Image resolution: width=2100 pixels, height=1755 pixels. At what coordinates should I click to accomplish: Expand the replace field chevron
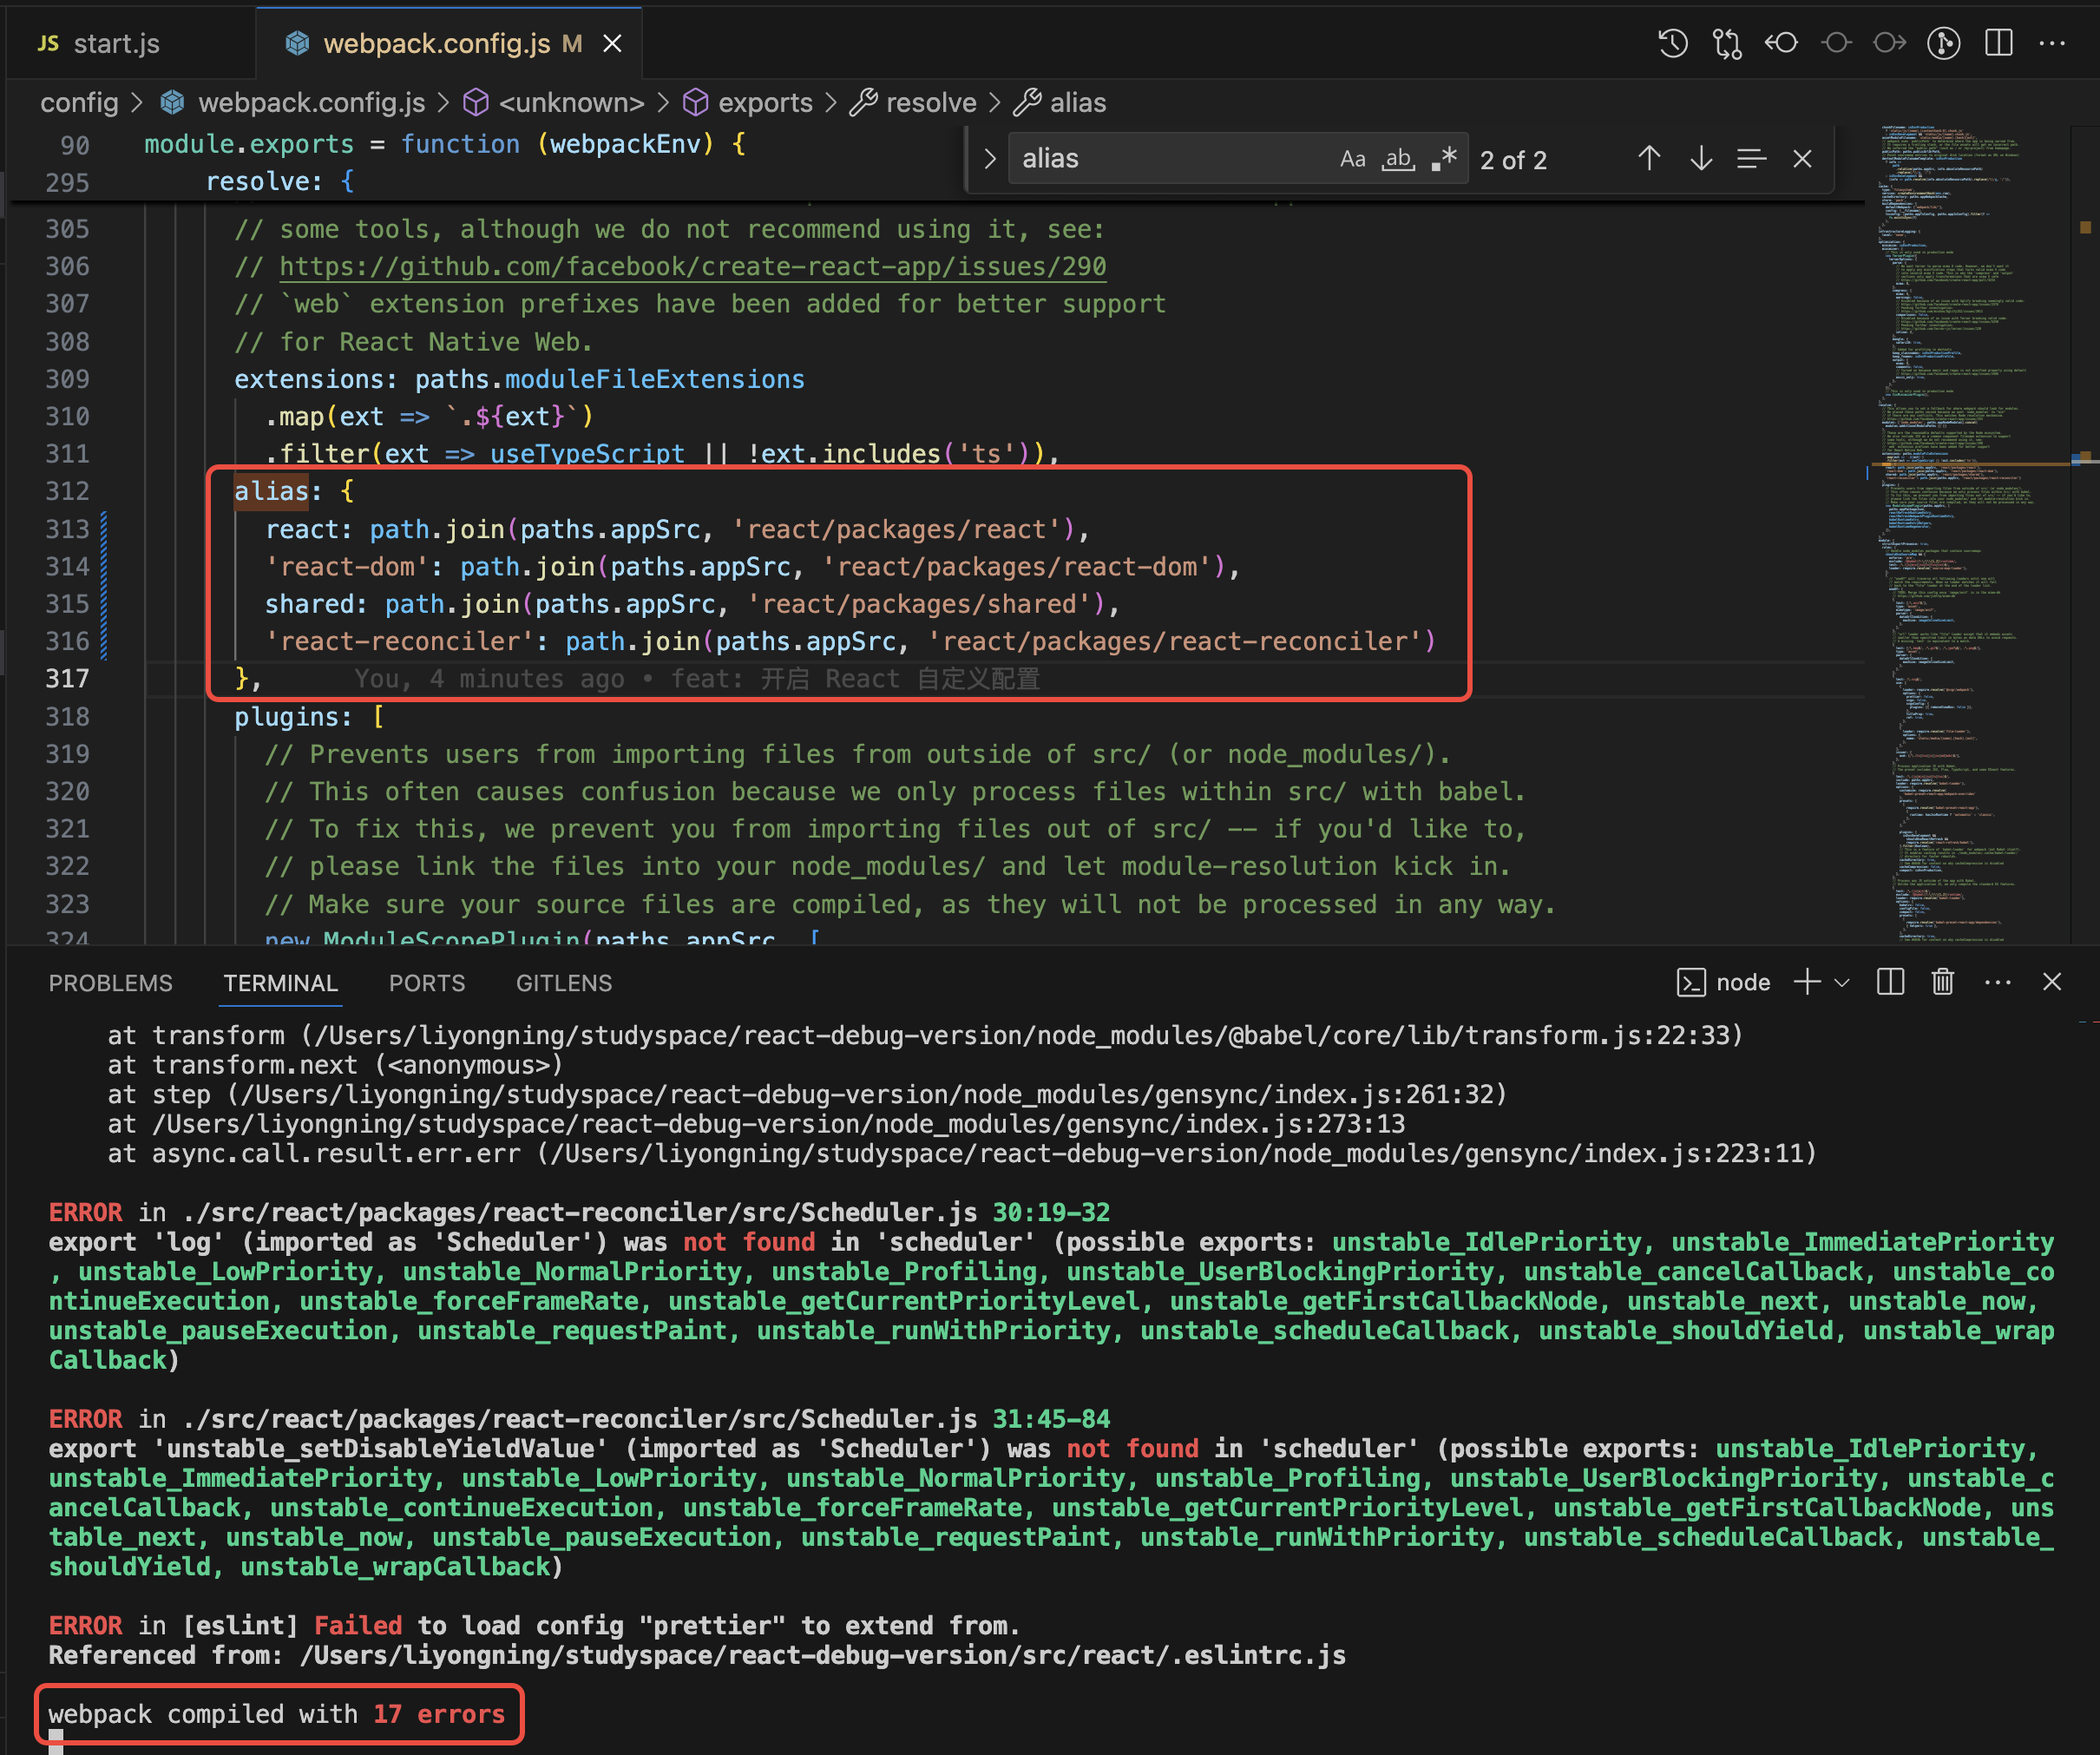click(990, 159)
